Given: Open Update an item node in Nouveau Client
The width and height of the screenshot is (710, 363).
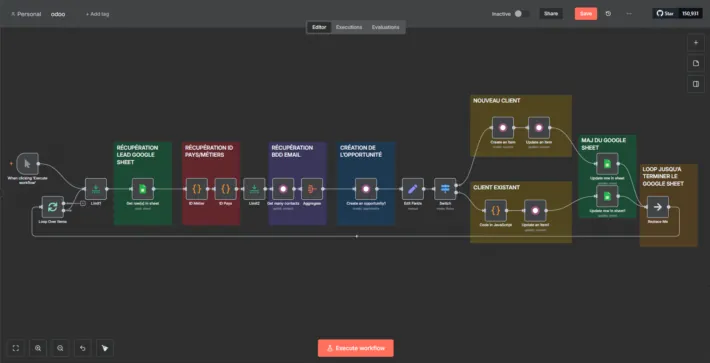Looking at the screenshot, I should click(539, 128).
